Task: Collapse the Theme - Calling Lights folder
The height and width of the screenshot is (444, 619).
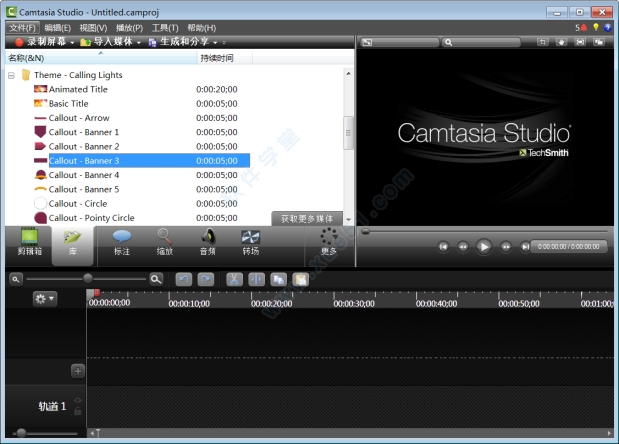Action: point(12,75)
